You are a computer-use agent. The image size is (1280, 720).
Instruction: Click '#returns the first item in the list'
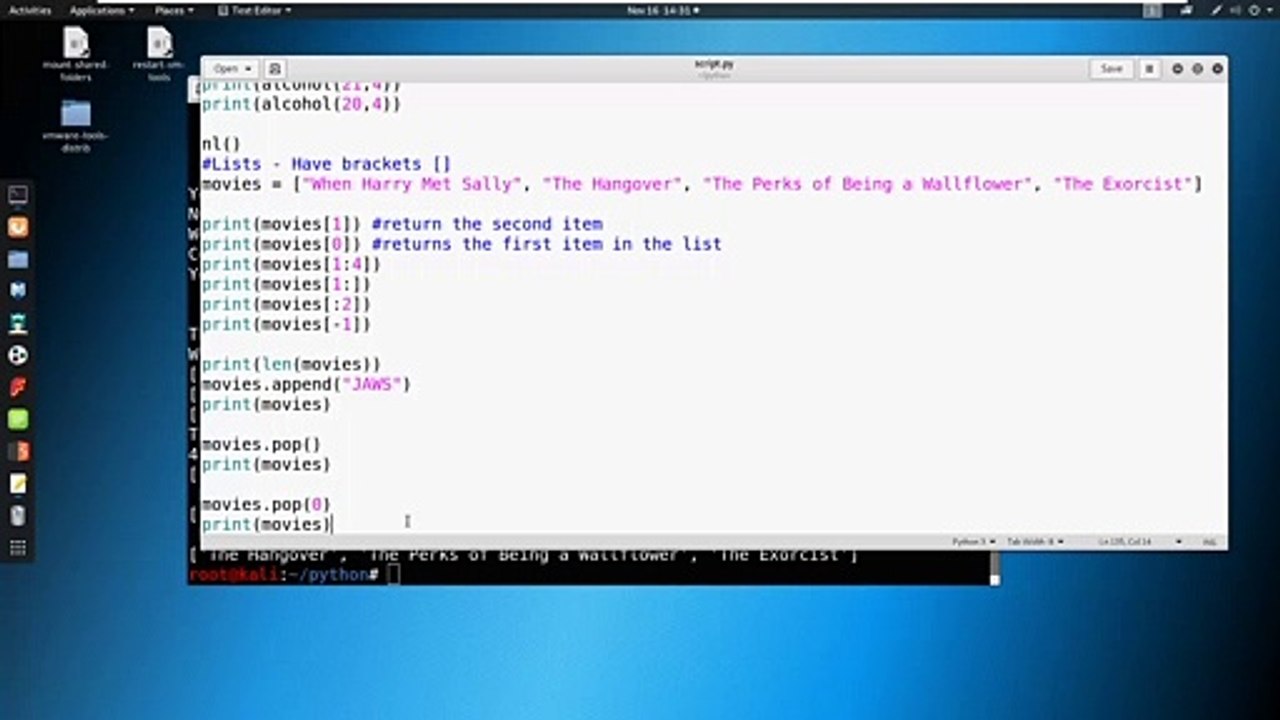point(546,244)
